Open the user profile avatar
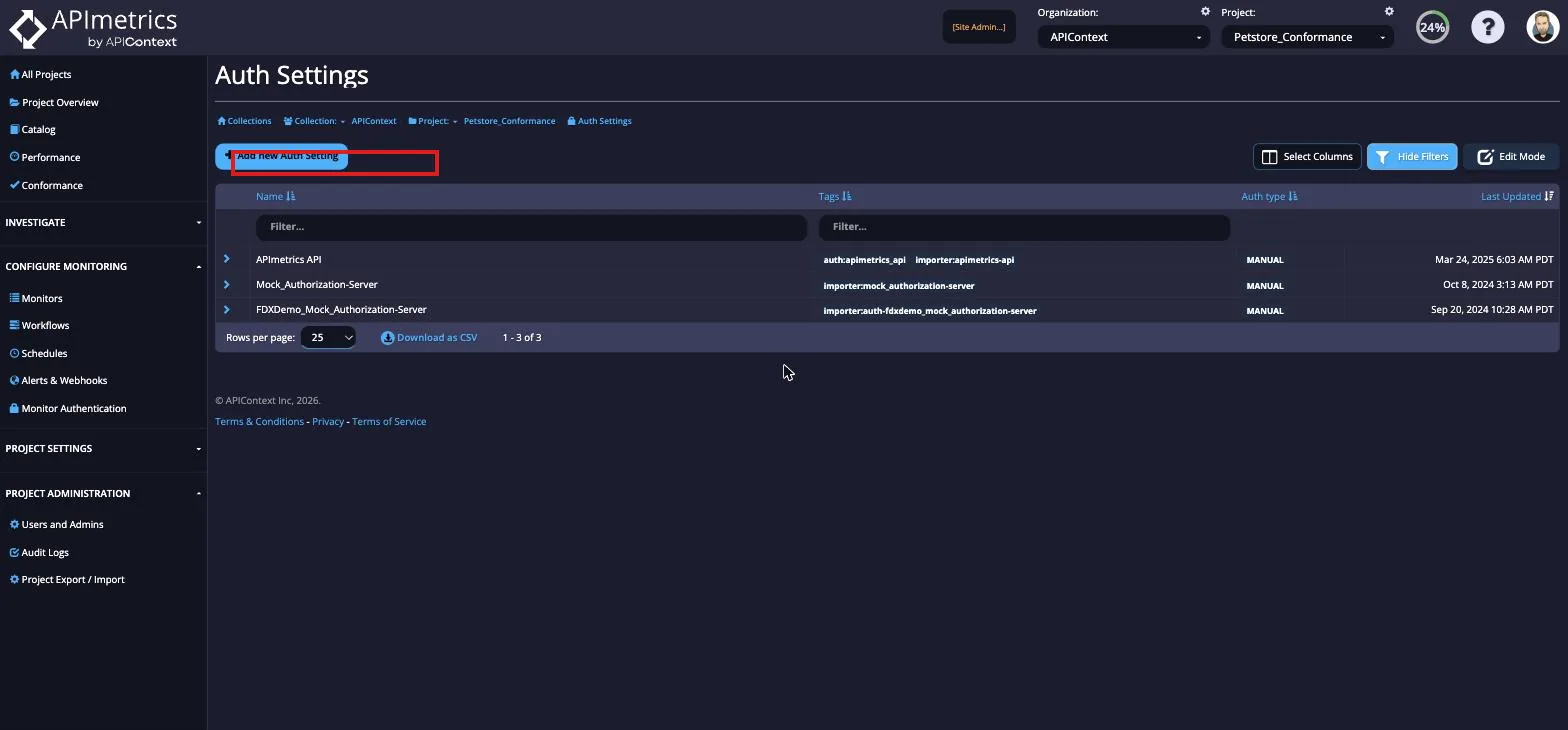 pyautogui.click(x=1543, y=27)
